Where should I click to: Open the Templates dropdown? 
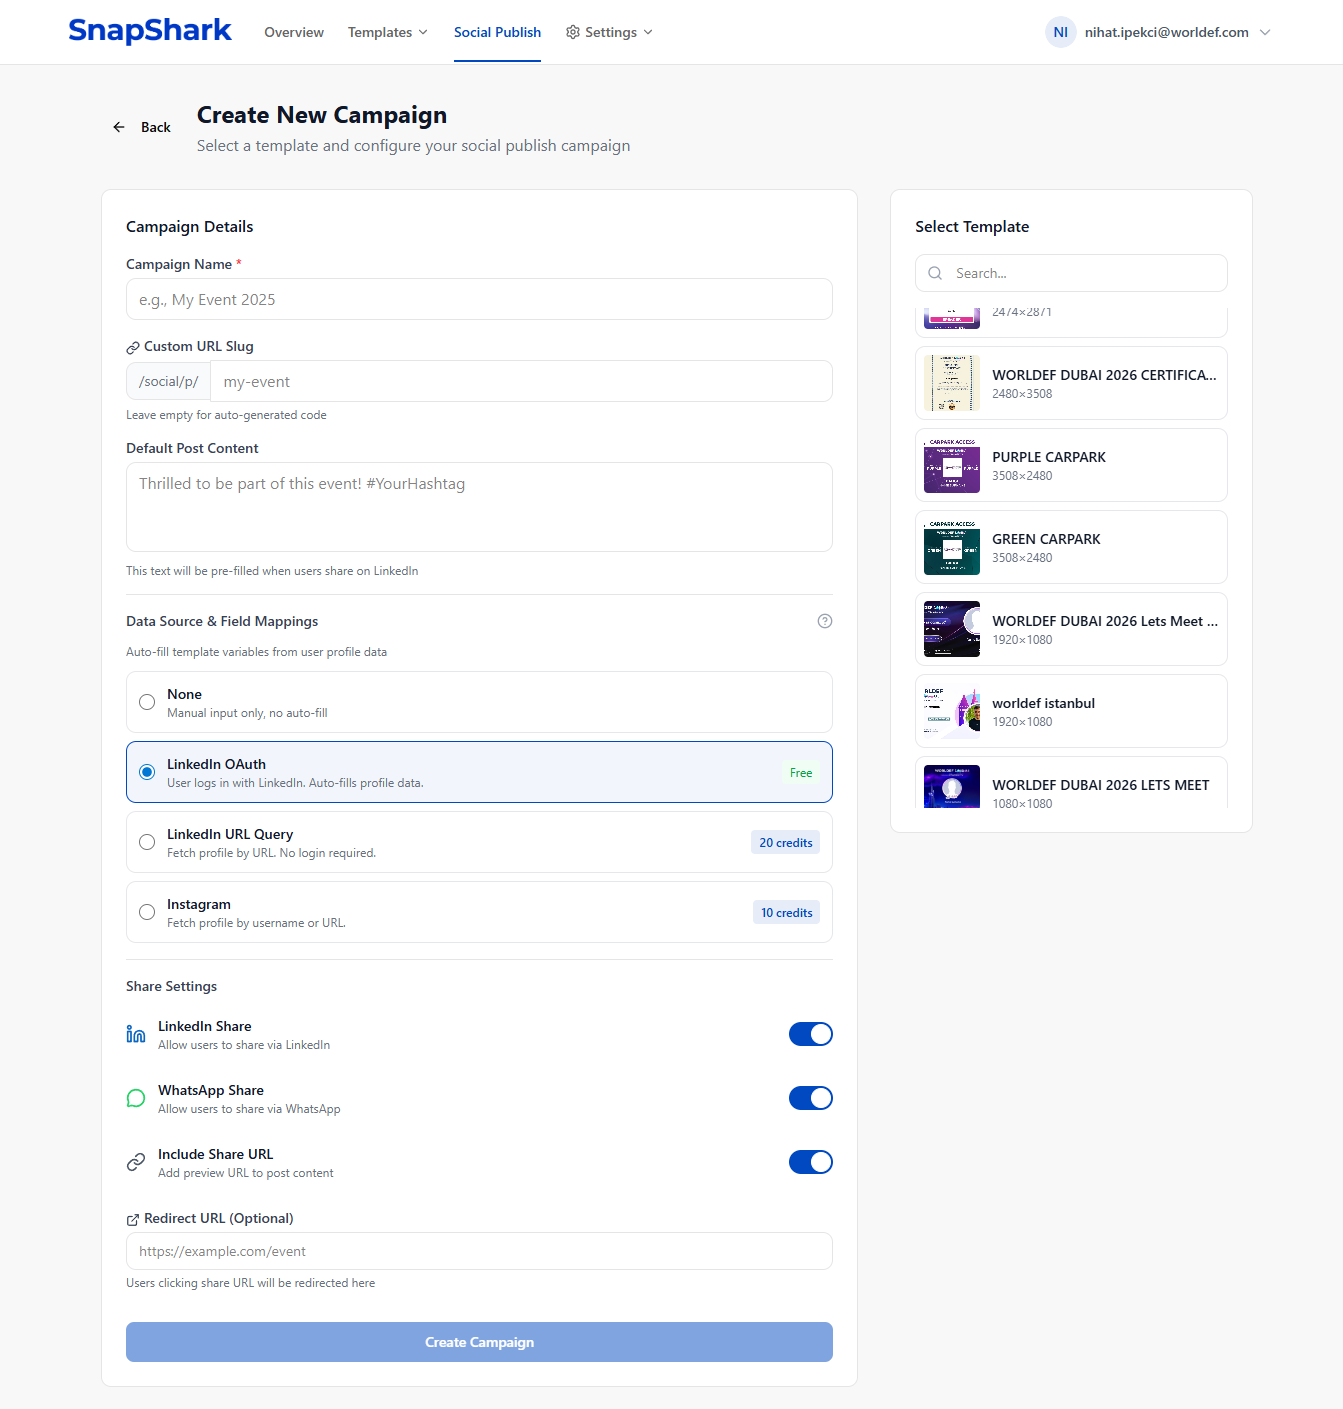pos(388,32)
